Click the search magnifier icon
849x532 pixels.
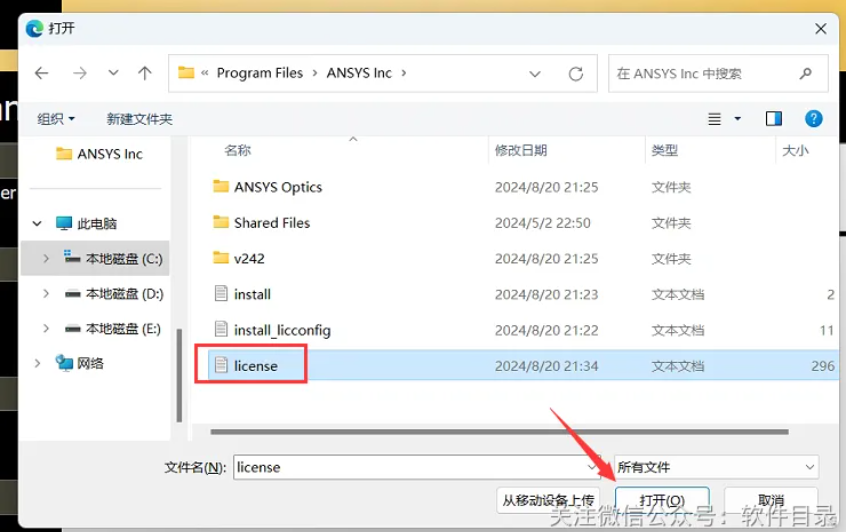pos(806,74)
